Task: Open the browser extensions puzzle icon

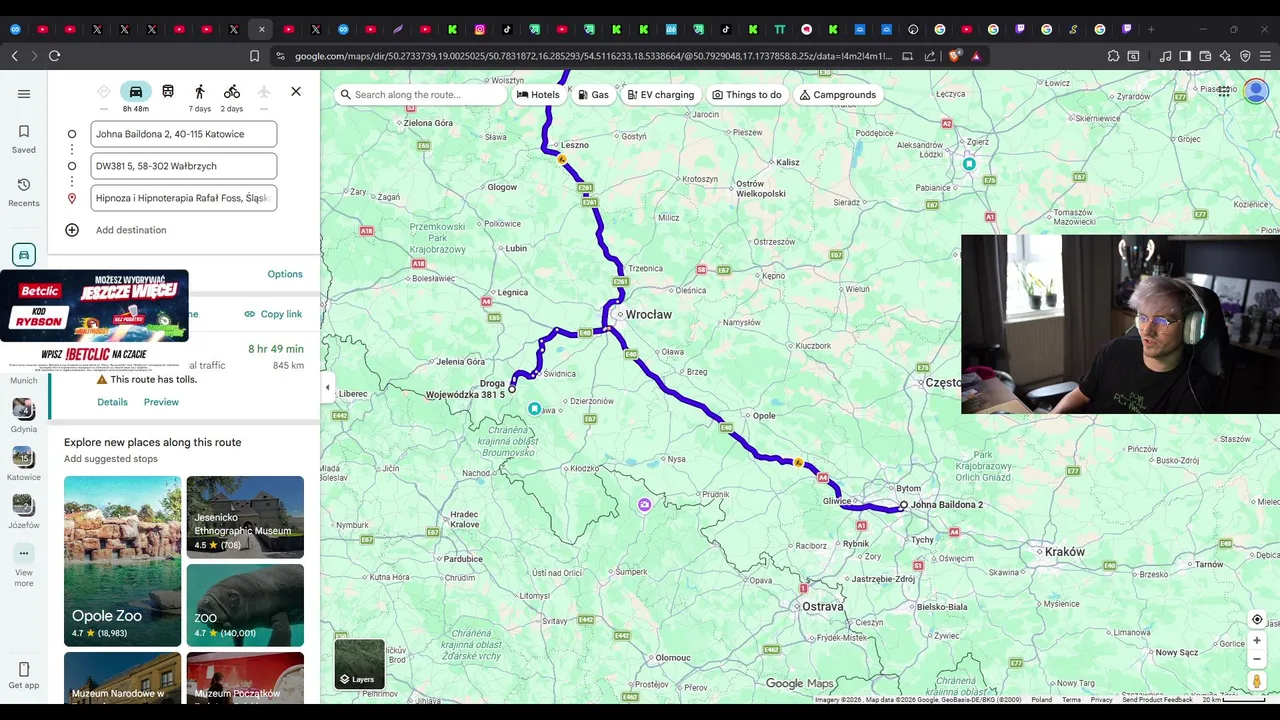Action: pyautogui.click(x=1113, y=56)
